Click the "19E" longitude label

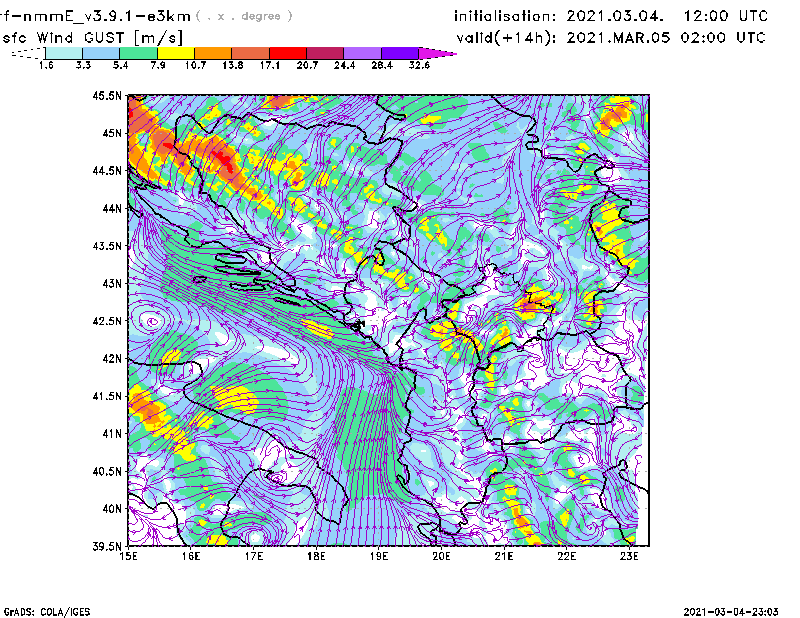379,556
